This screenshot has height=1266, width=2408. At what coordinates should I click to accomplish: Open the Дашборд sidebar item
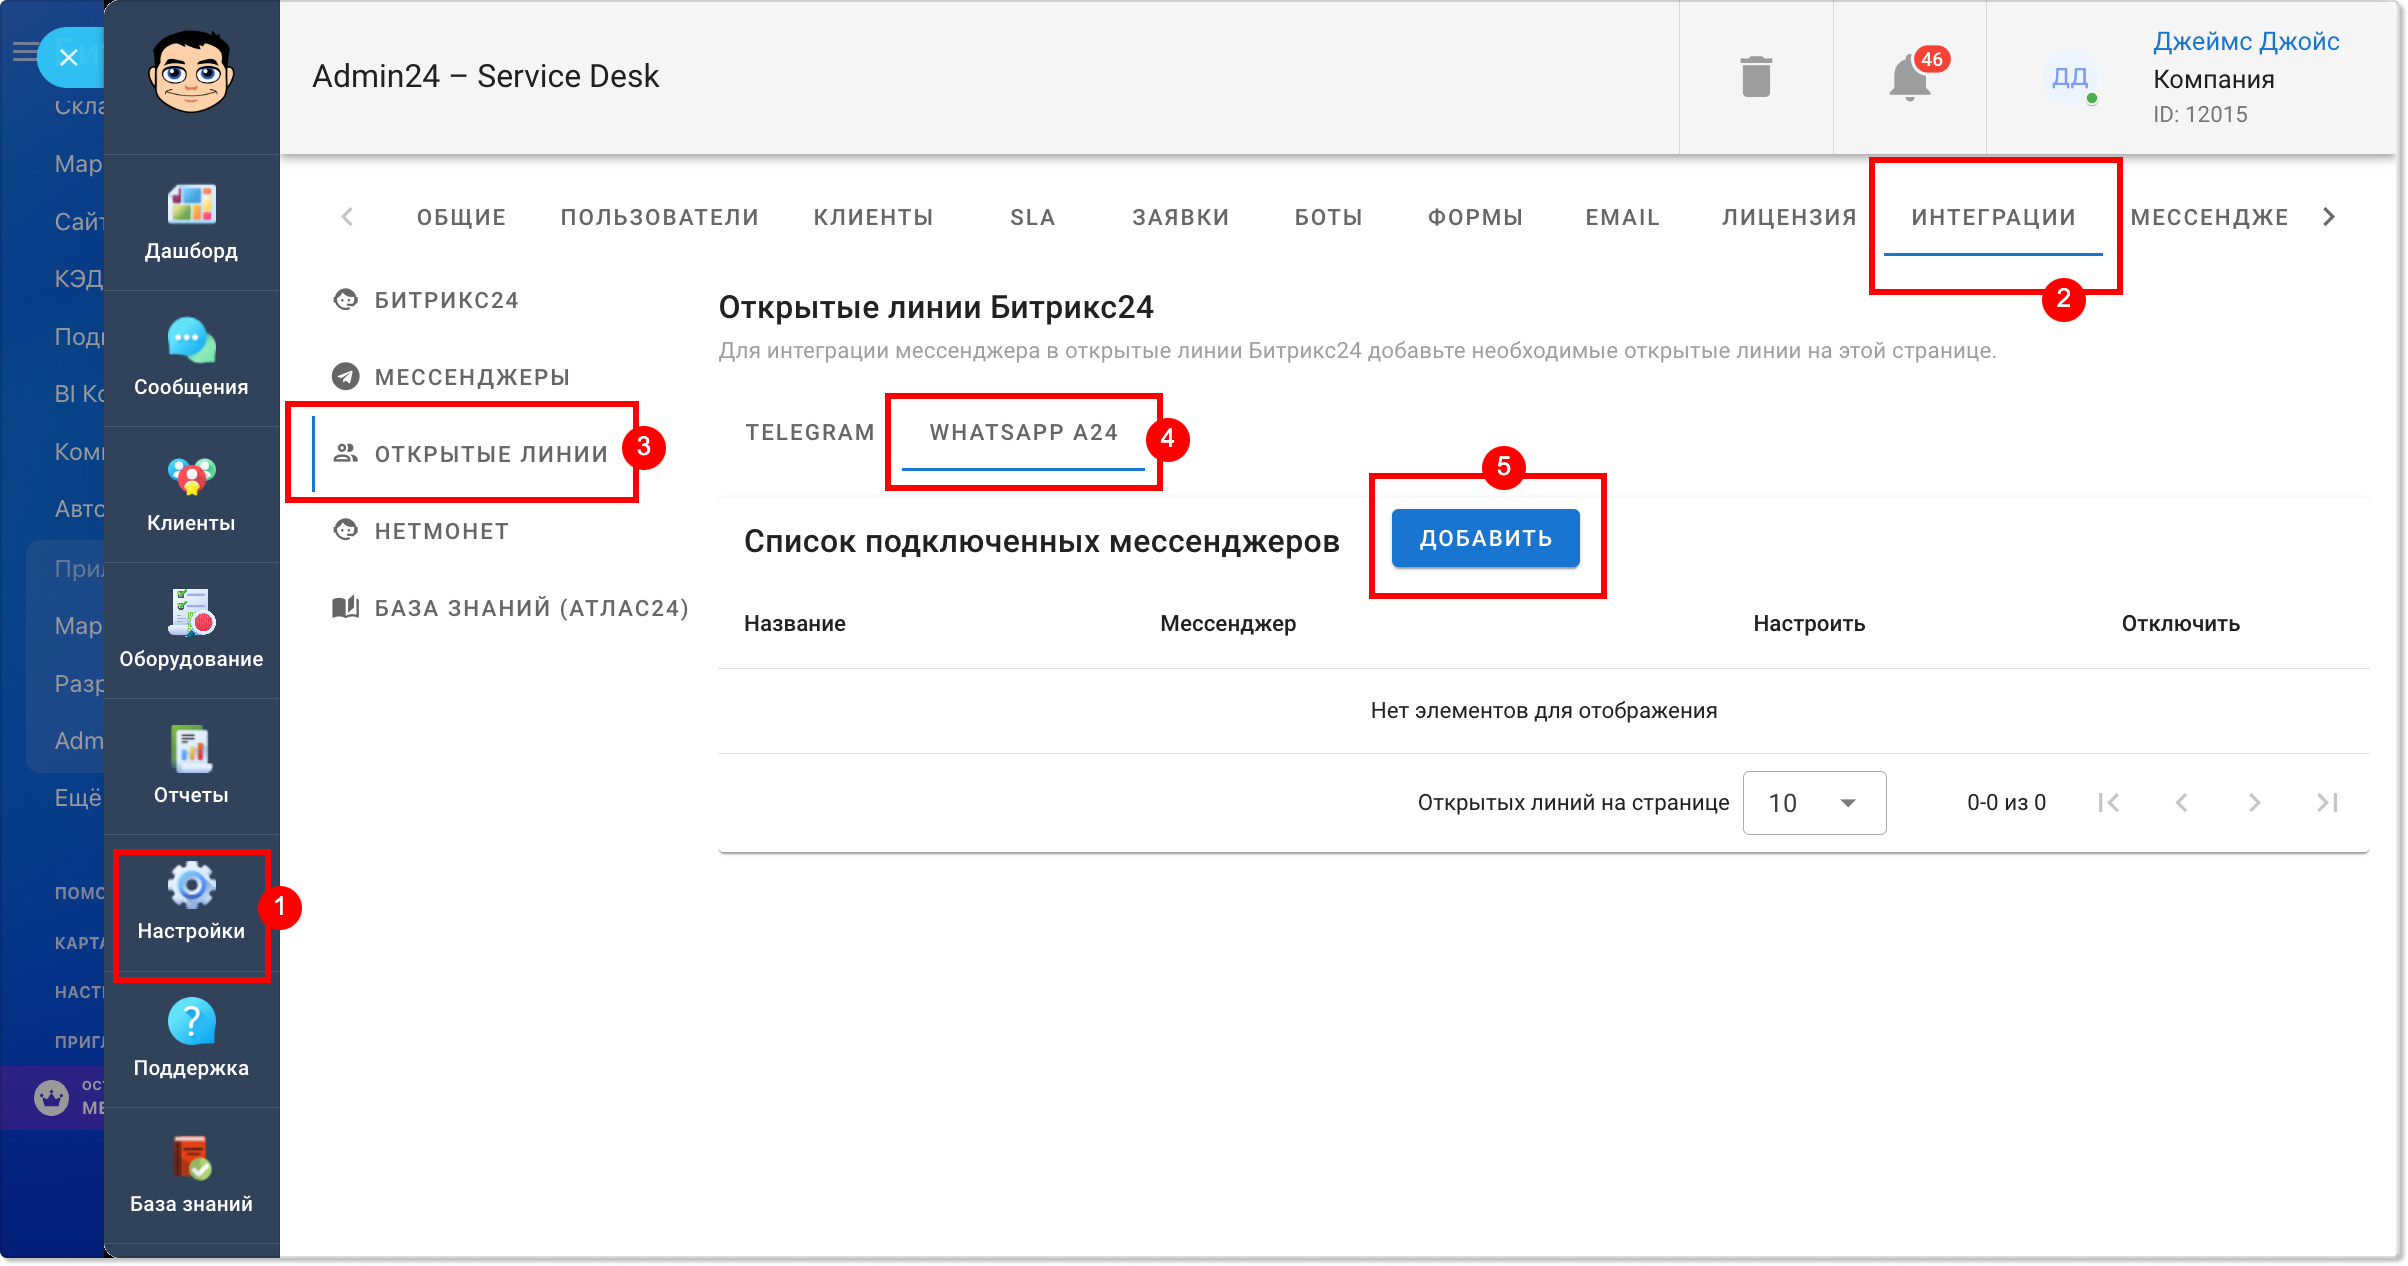coord(191,223)
